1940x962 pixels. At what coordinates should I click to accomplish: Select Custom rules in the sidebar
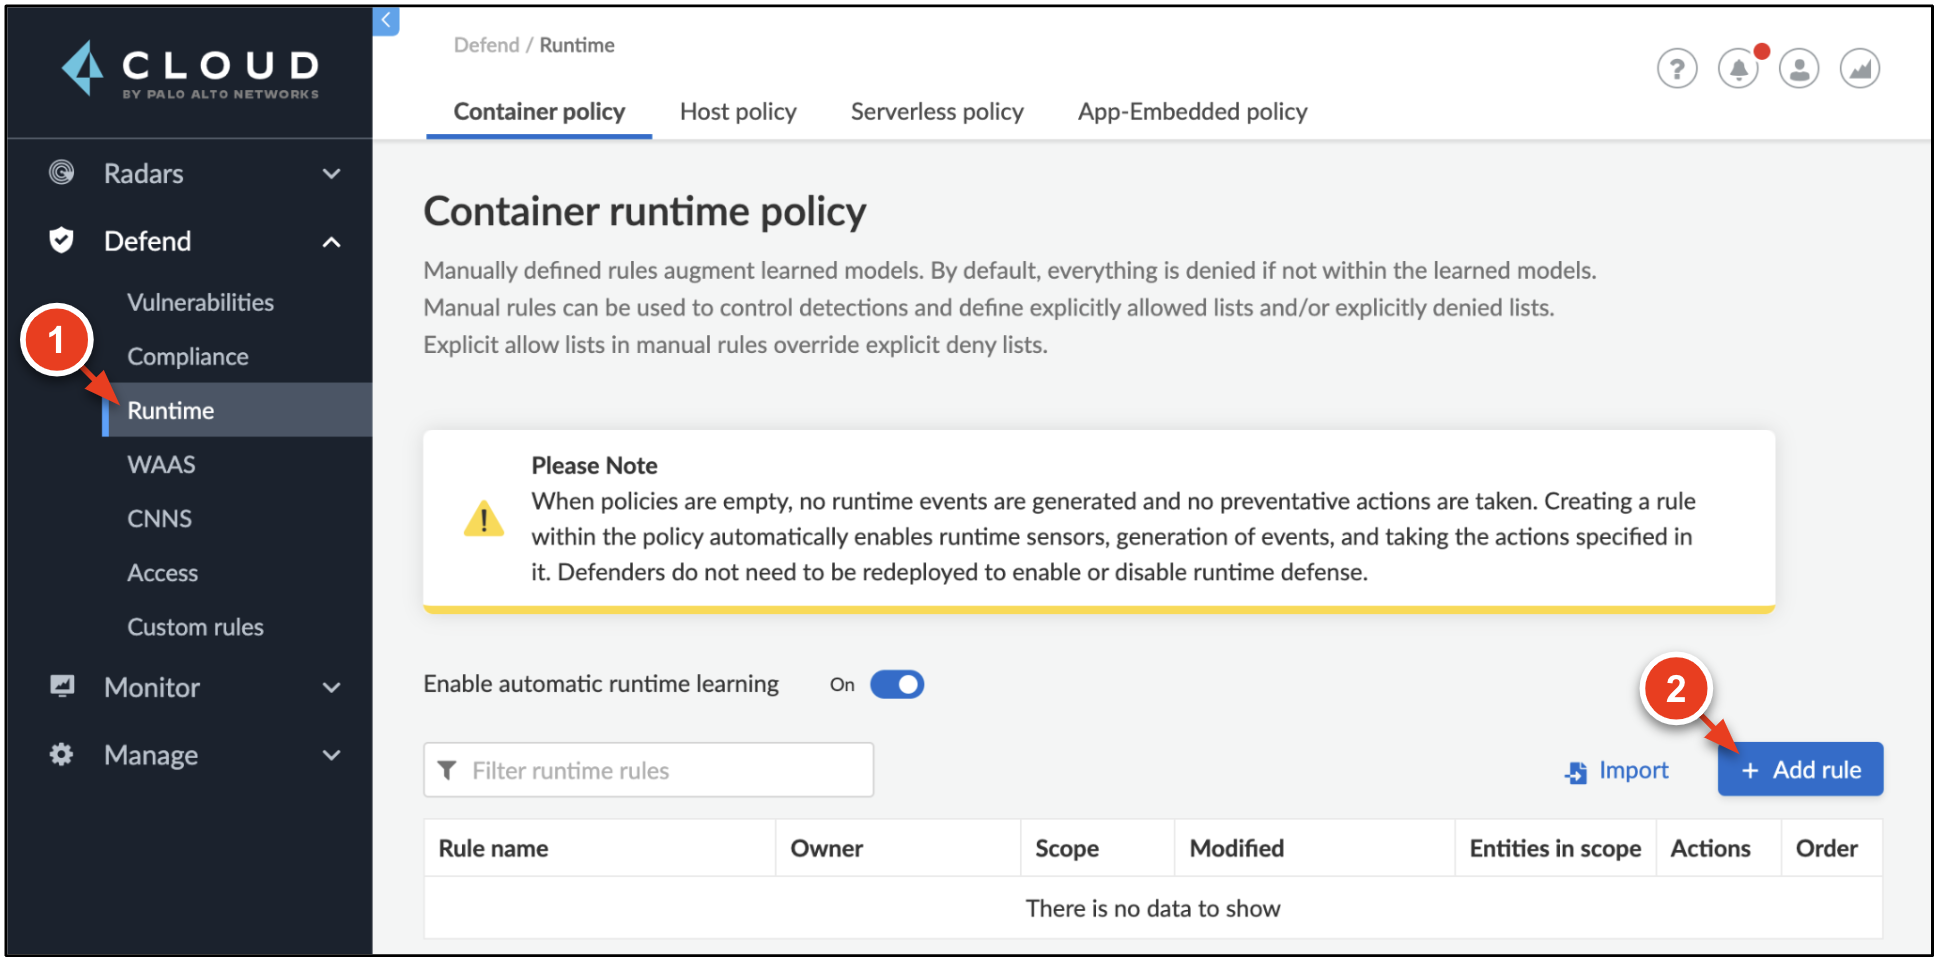click(x=196, y=627)
